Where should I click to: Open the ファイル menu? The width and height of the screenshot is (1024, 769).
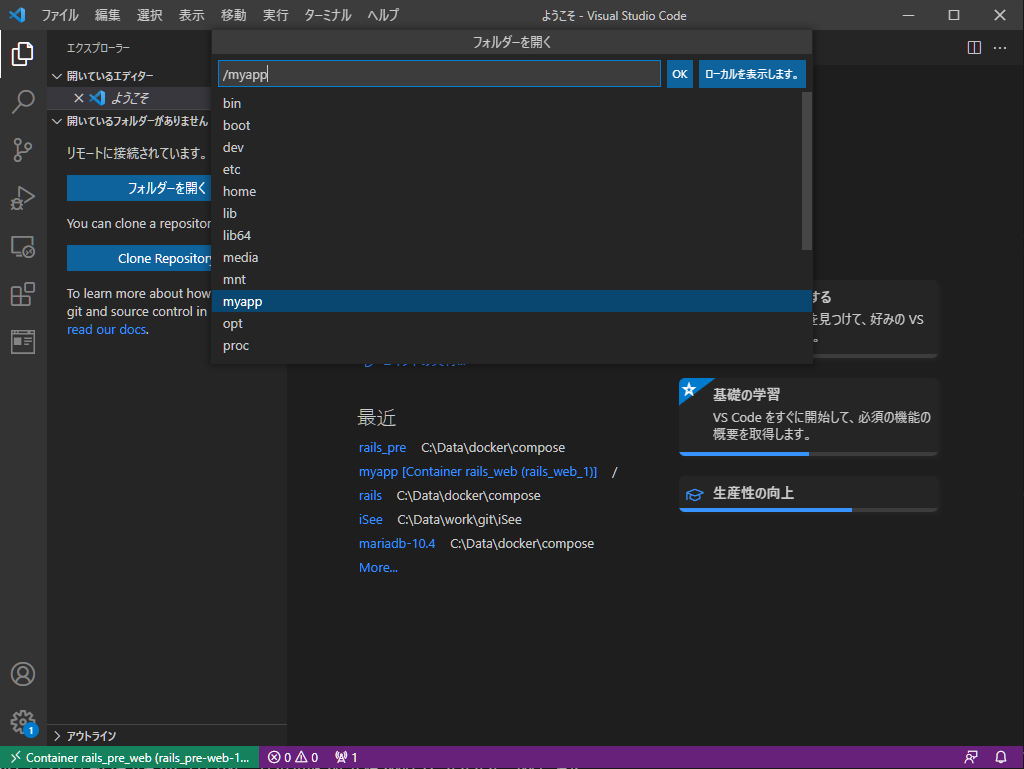pos(59,15)
